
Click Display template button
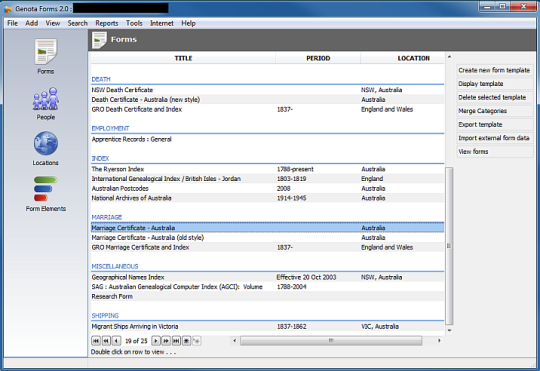[x=495, y=84]
